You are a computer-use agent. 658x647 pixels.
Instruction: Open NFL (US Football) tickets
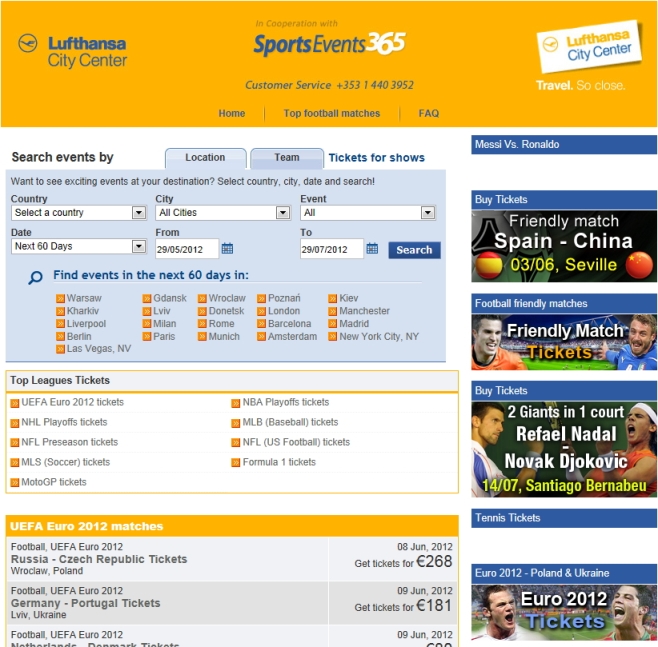click(x=296, y=442)
